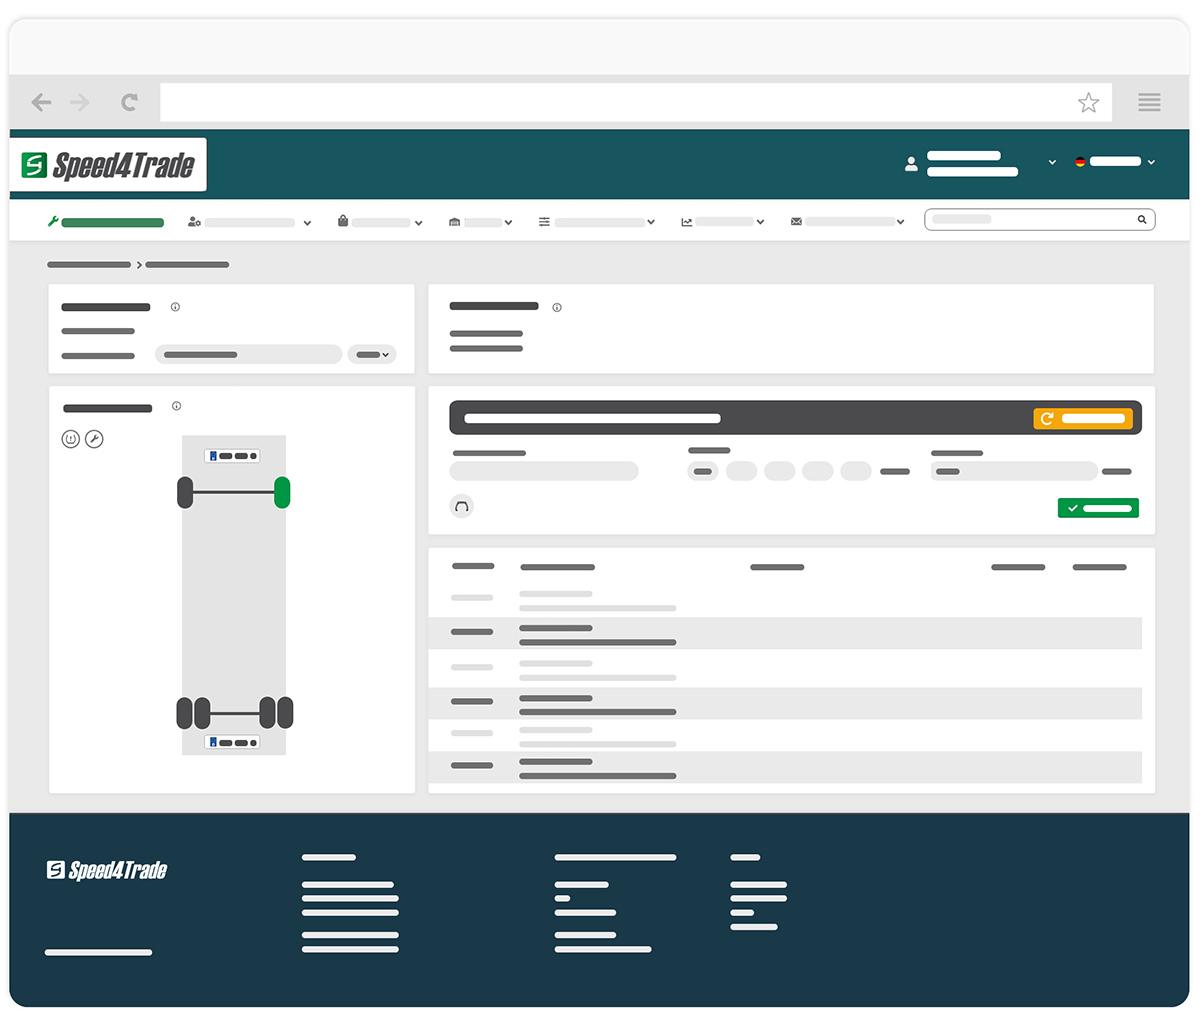
Task: Click the round wrench icon above axle diagram
Action: 94,439
